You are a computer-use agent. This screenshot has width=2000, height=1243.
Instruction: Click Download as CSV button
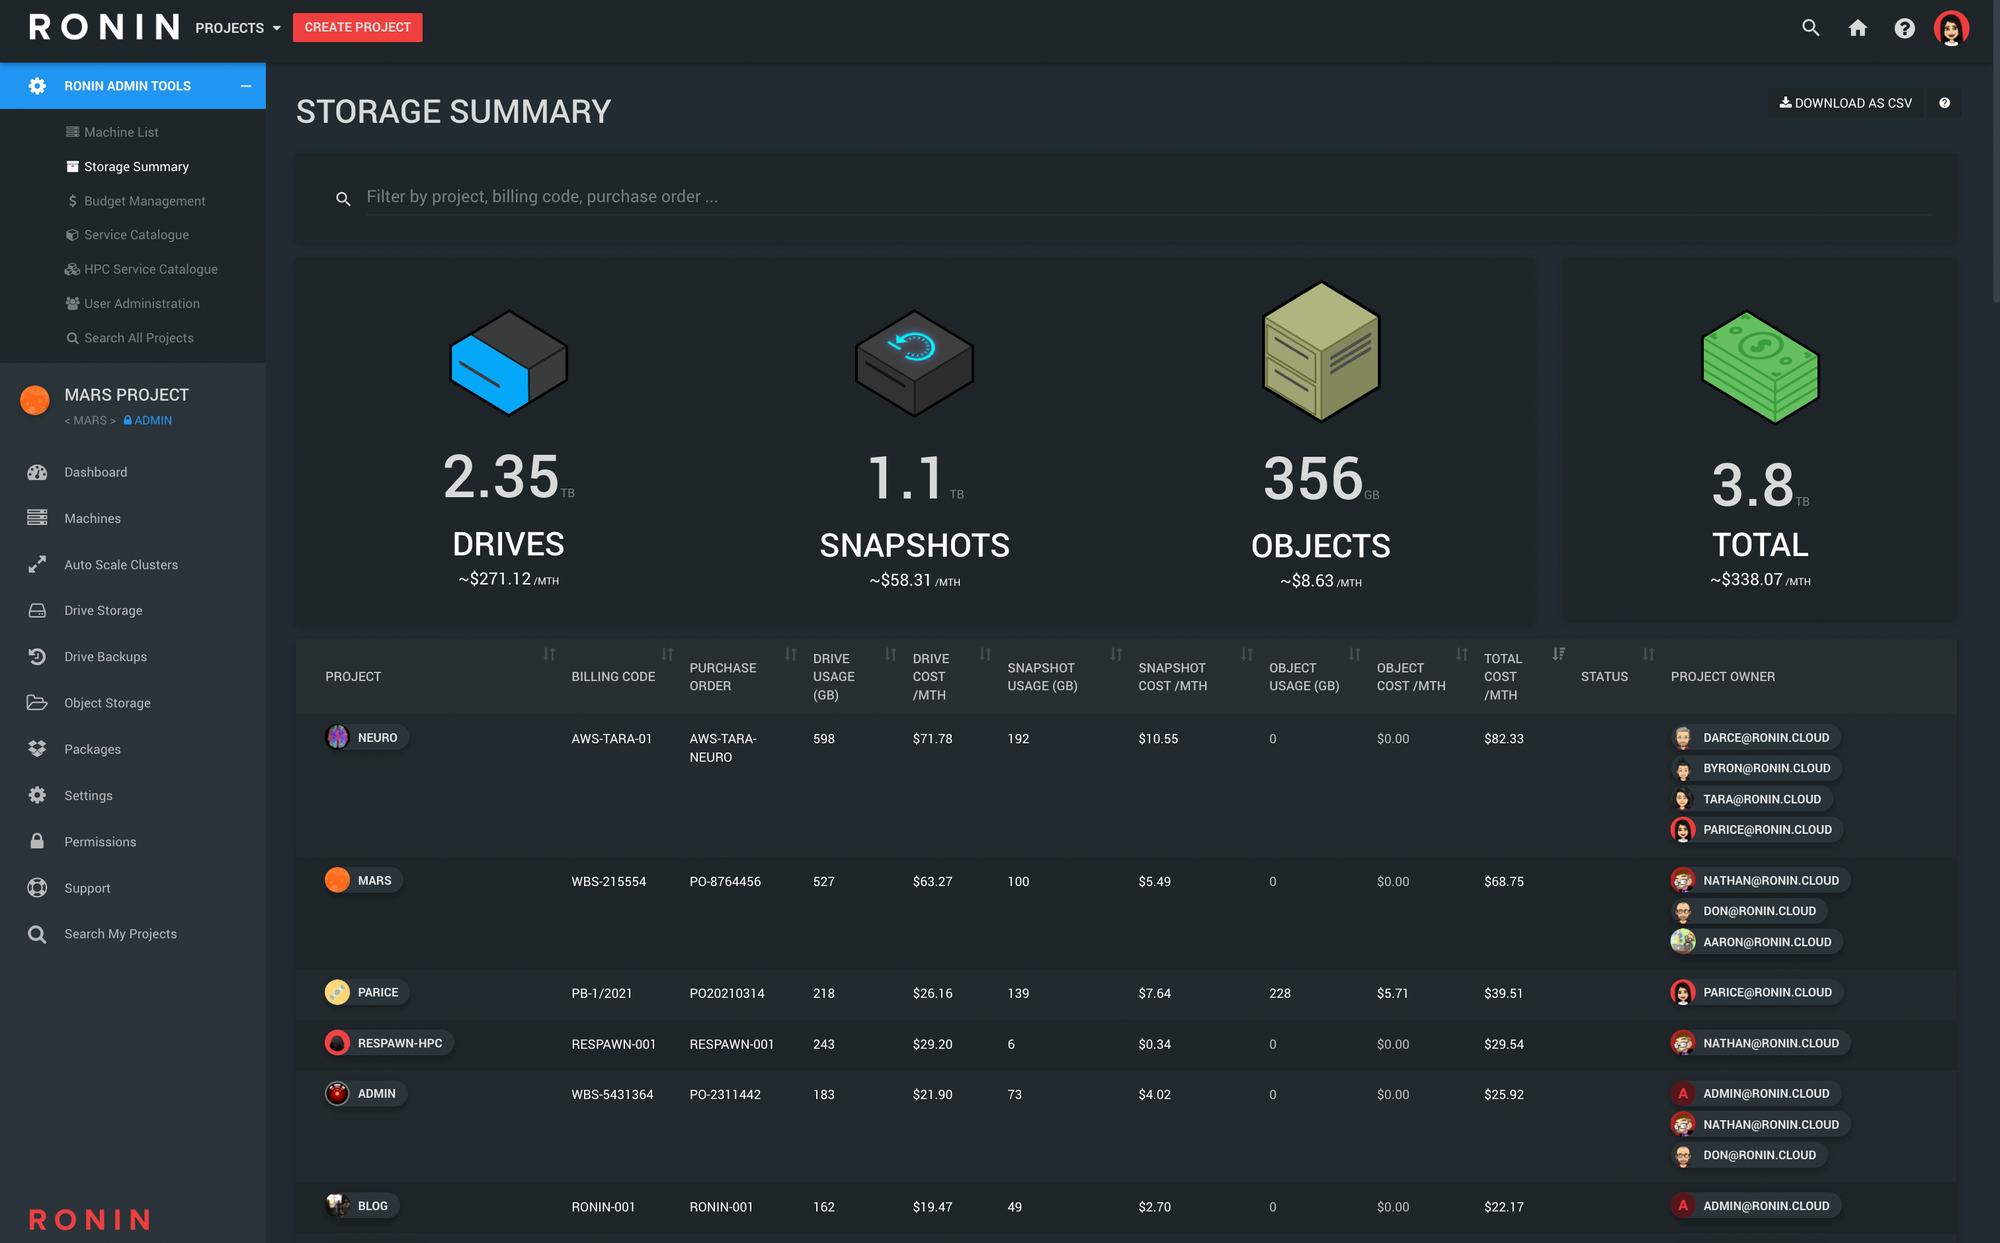pyautogui.click(x=1845, y=103)
